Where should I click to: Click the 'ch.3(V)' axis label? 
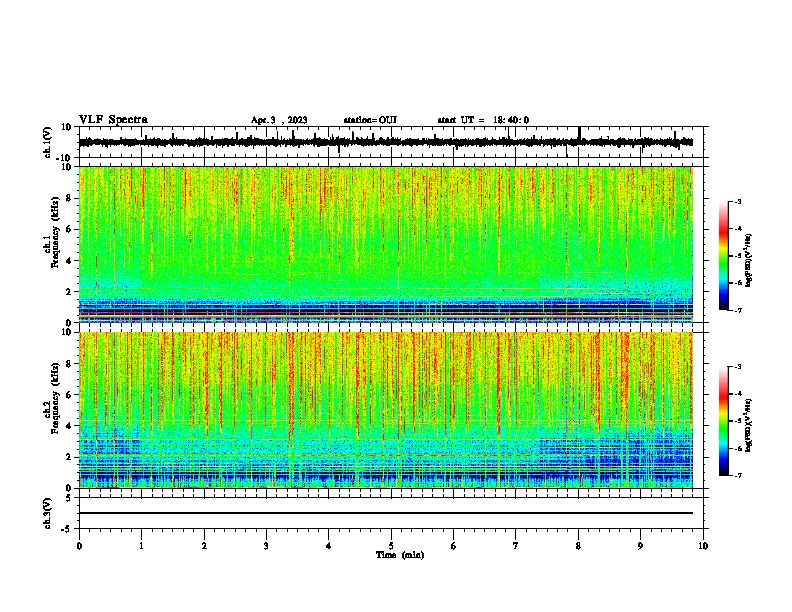click(x=48, y=513)
